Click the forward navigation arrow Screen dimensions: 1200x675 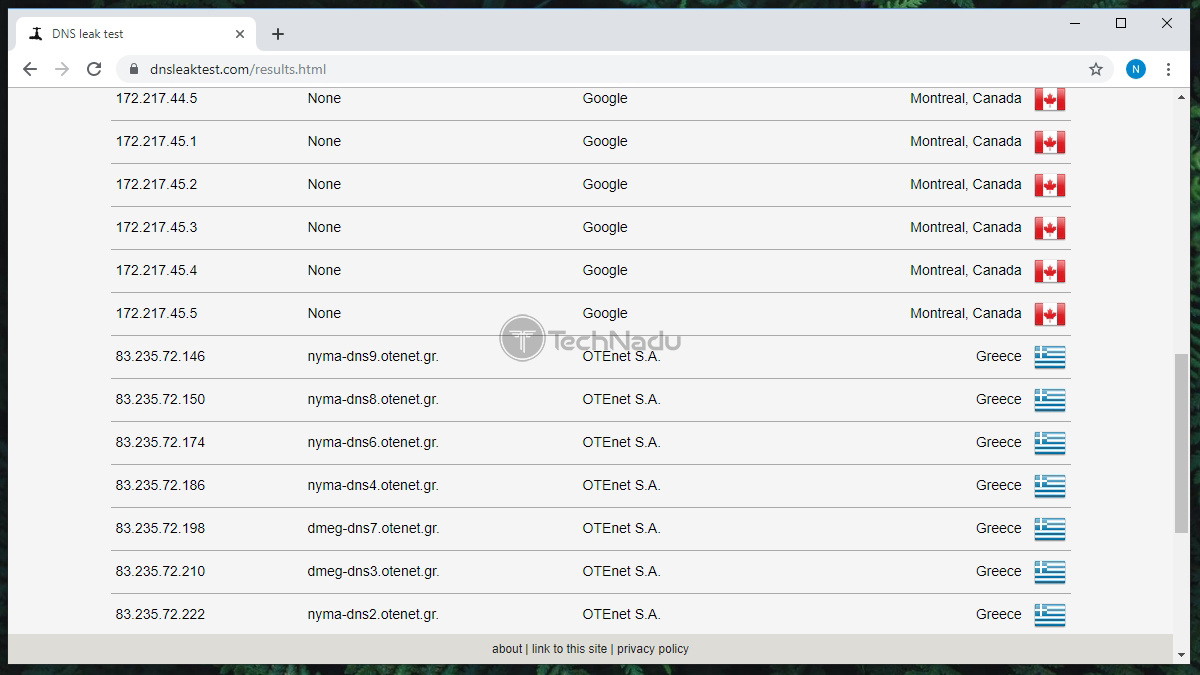62,69
